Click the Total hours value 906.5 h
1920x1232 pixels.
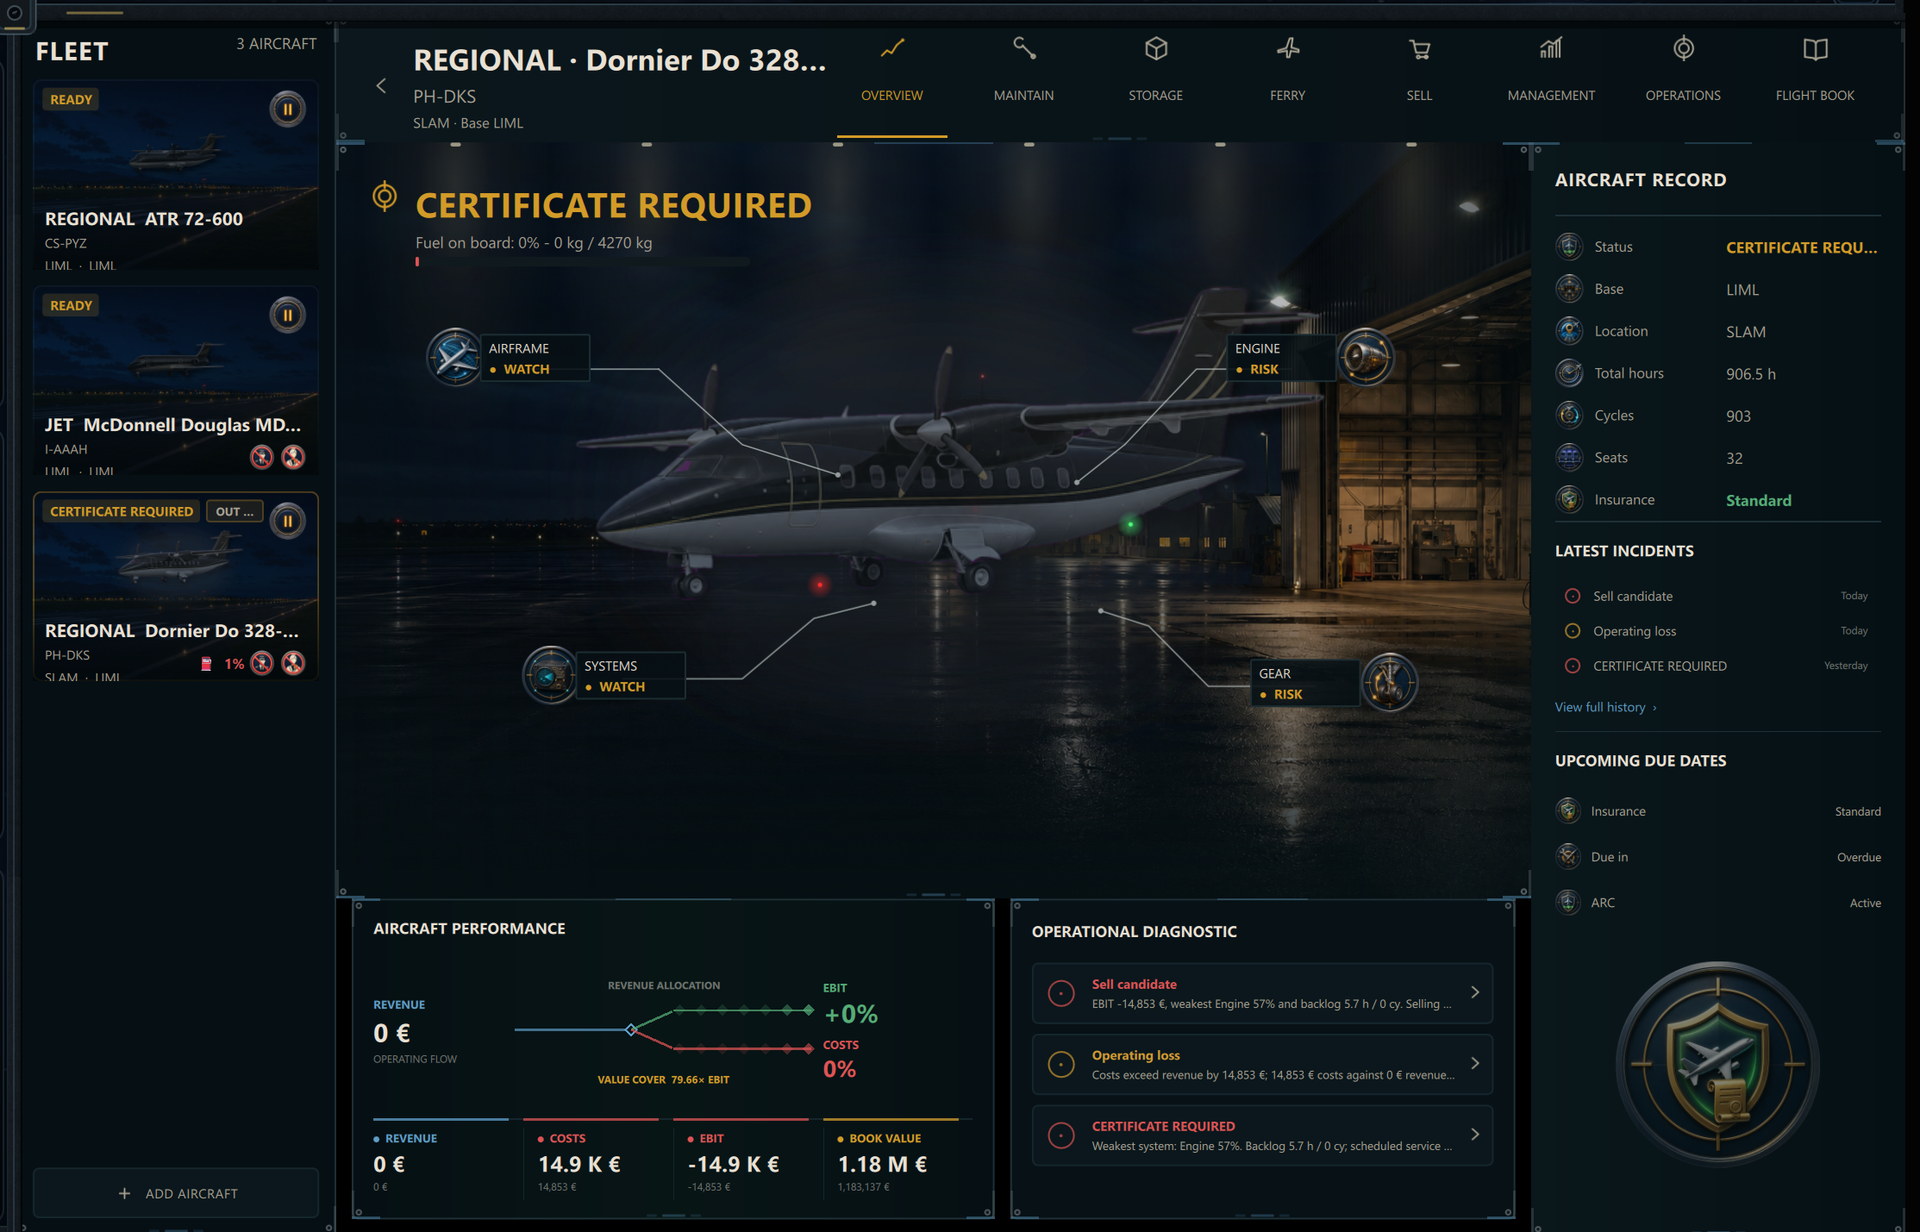pos(1750,373)
